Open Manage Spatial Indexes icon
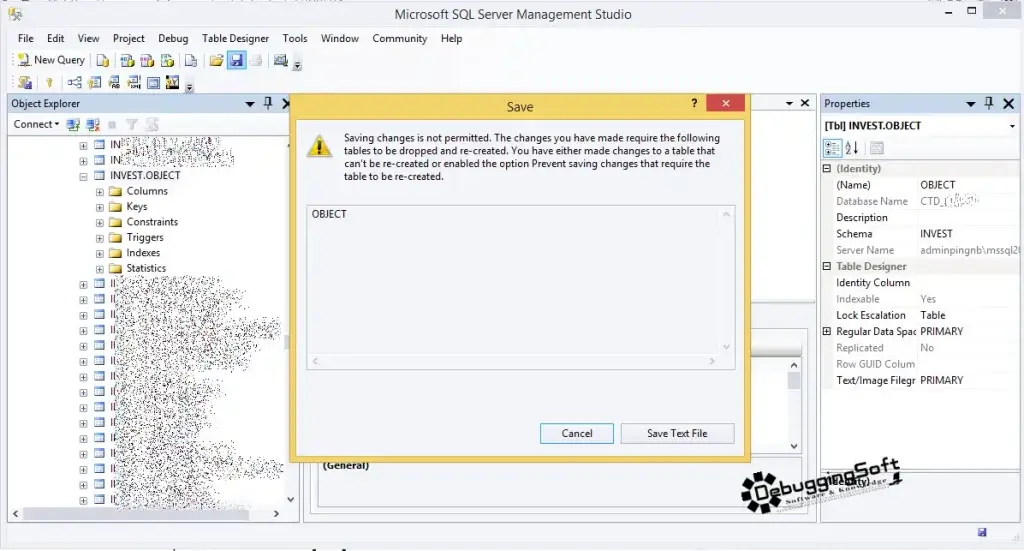The image size is (1024, 551). [172, 82]
